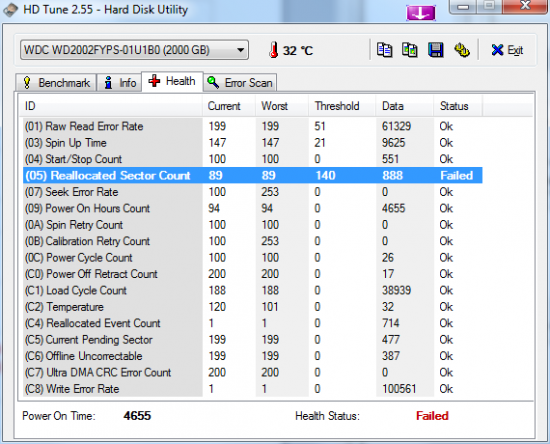Viewport: 550px width, 444px height.
Task: Select the Reallocated Event Count row
Action: (x=253, y=323)
